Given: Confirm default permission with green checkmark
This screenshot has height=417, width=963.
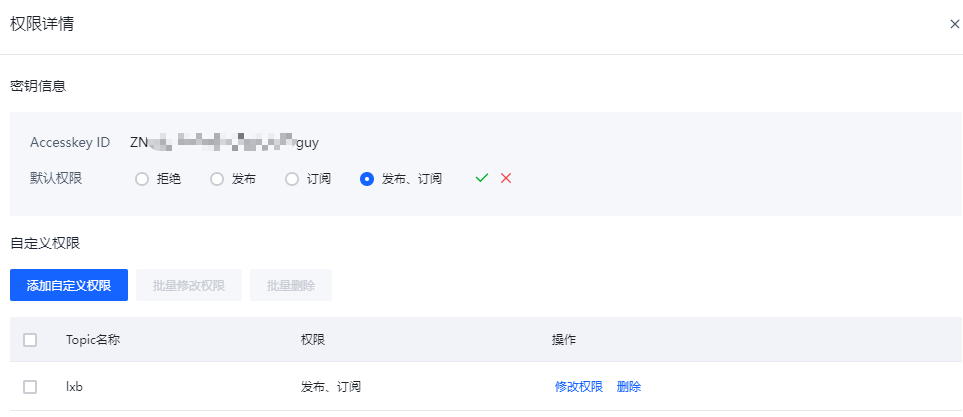Looking at the screenshot, I should click(x=482, y=178).
